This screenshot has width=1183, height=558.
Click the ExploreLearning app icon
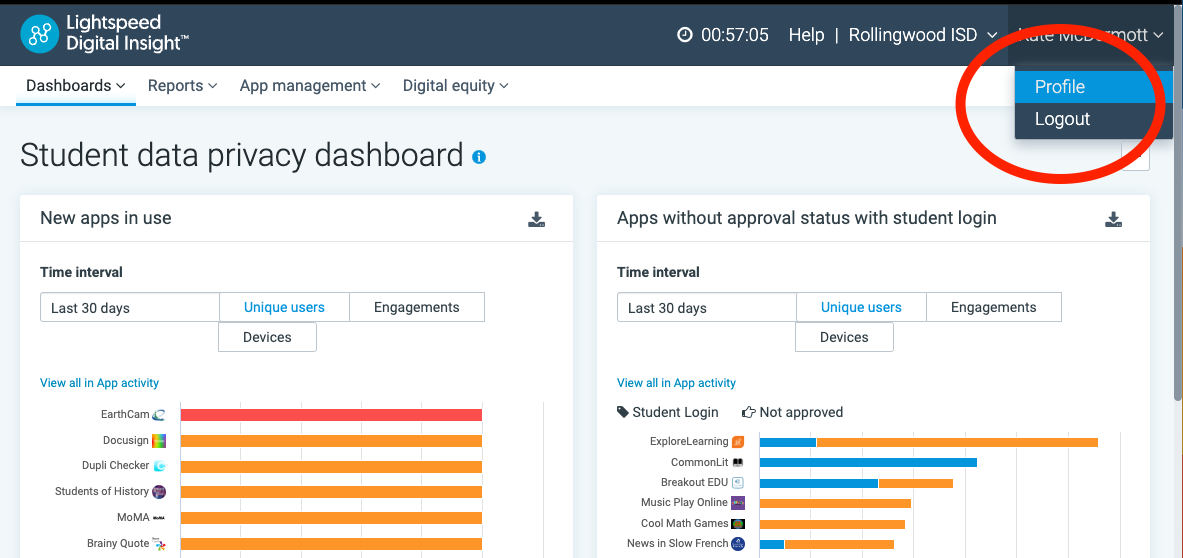click(x=738, y=442)
